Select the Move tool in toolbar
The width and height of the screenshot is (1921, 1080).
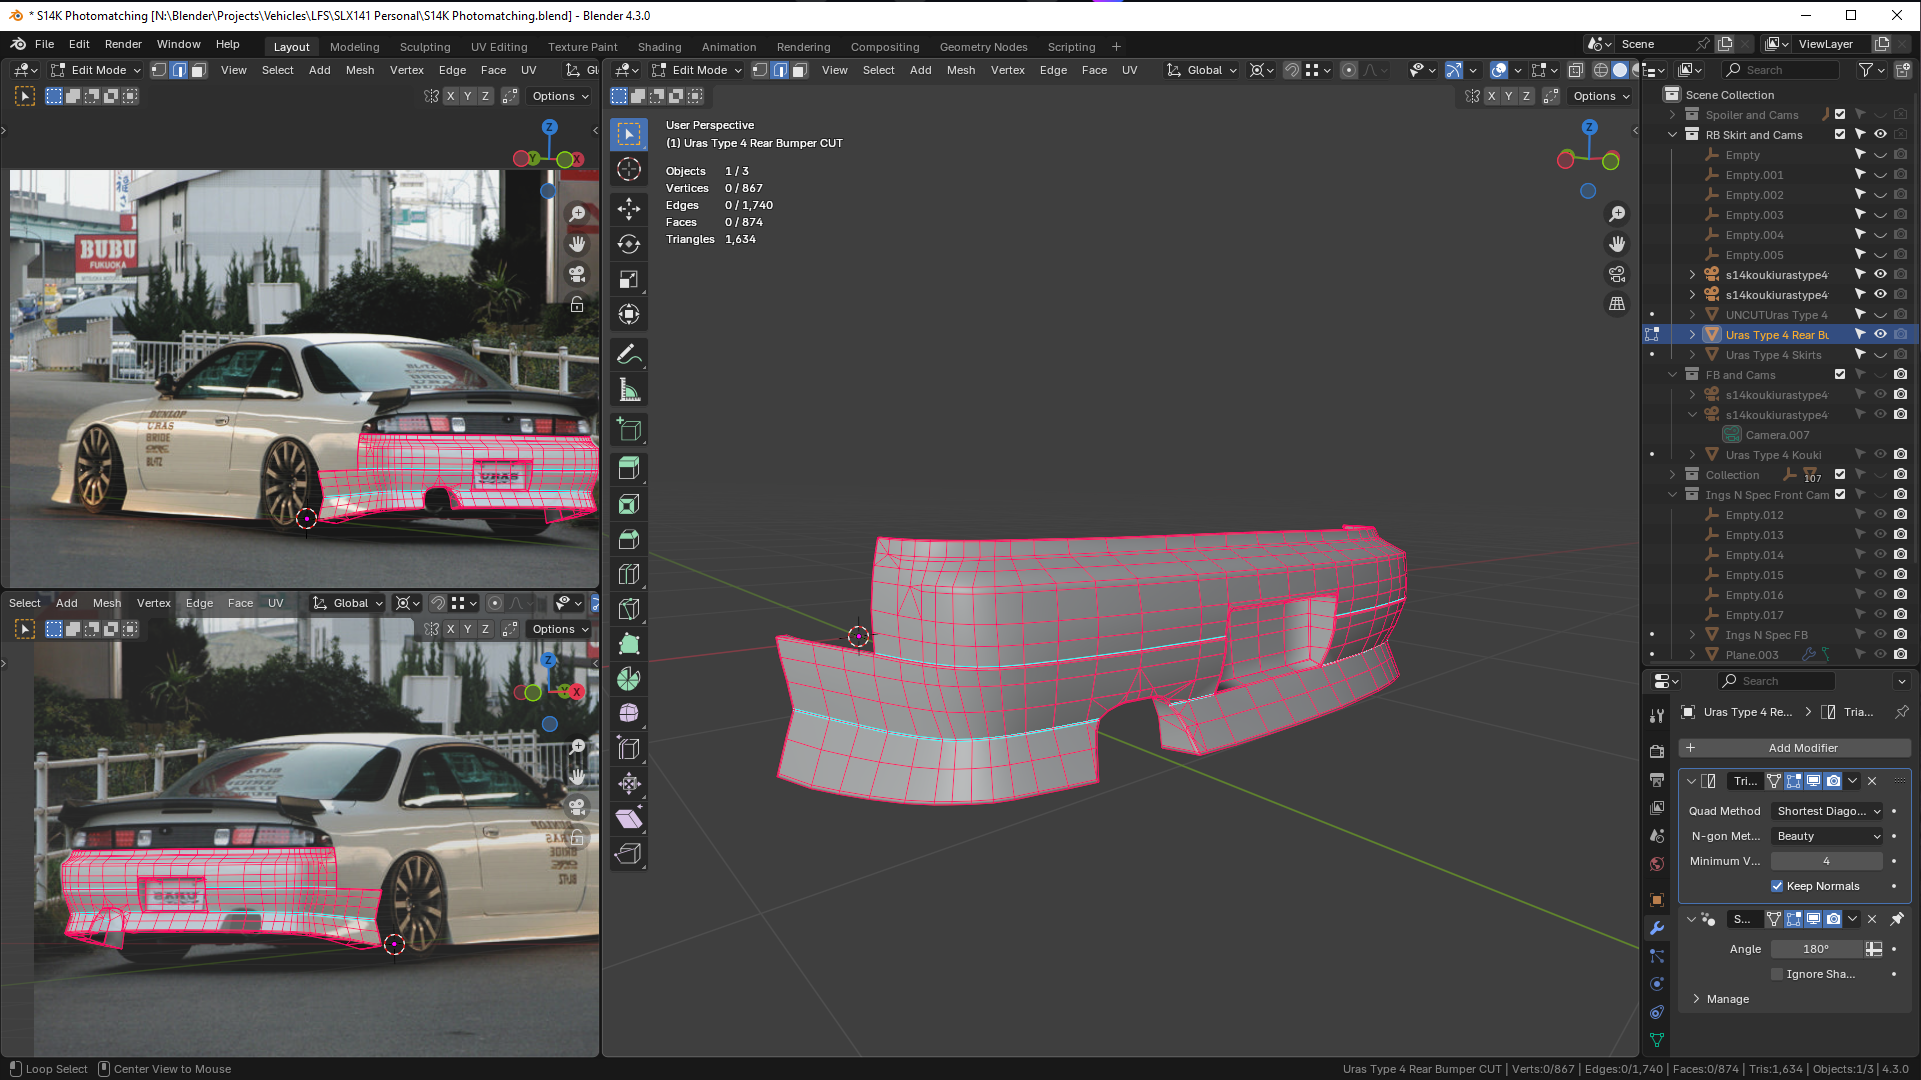(x=629, y=208)
